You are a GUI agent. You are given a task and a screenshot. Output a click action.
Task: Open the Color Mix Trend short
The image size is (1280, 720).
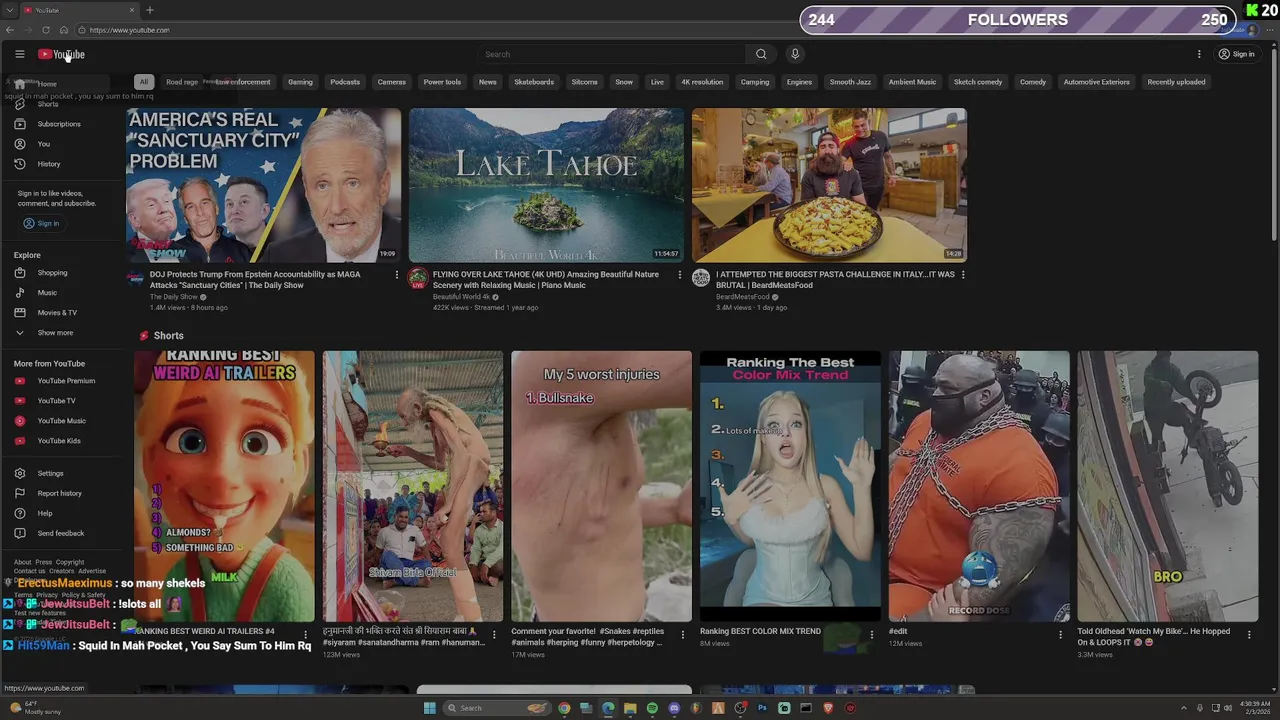[x=790, y=486]
